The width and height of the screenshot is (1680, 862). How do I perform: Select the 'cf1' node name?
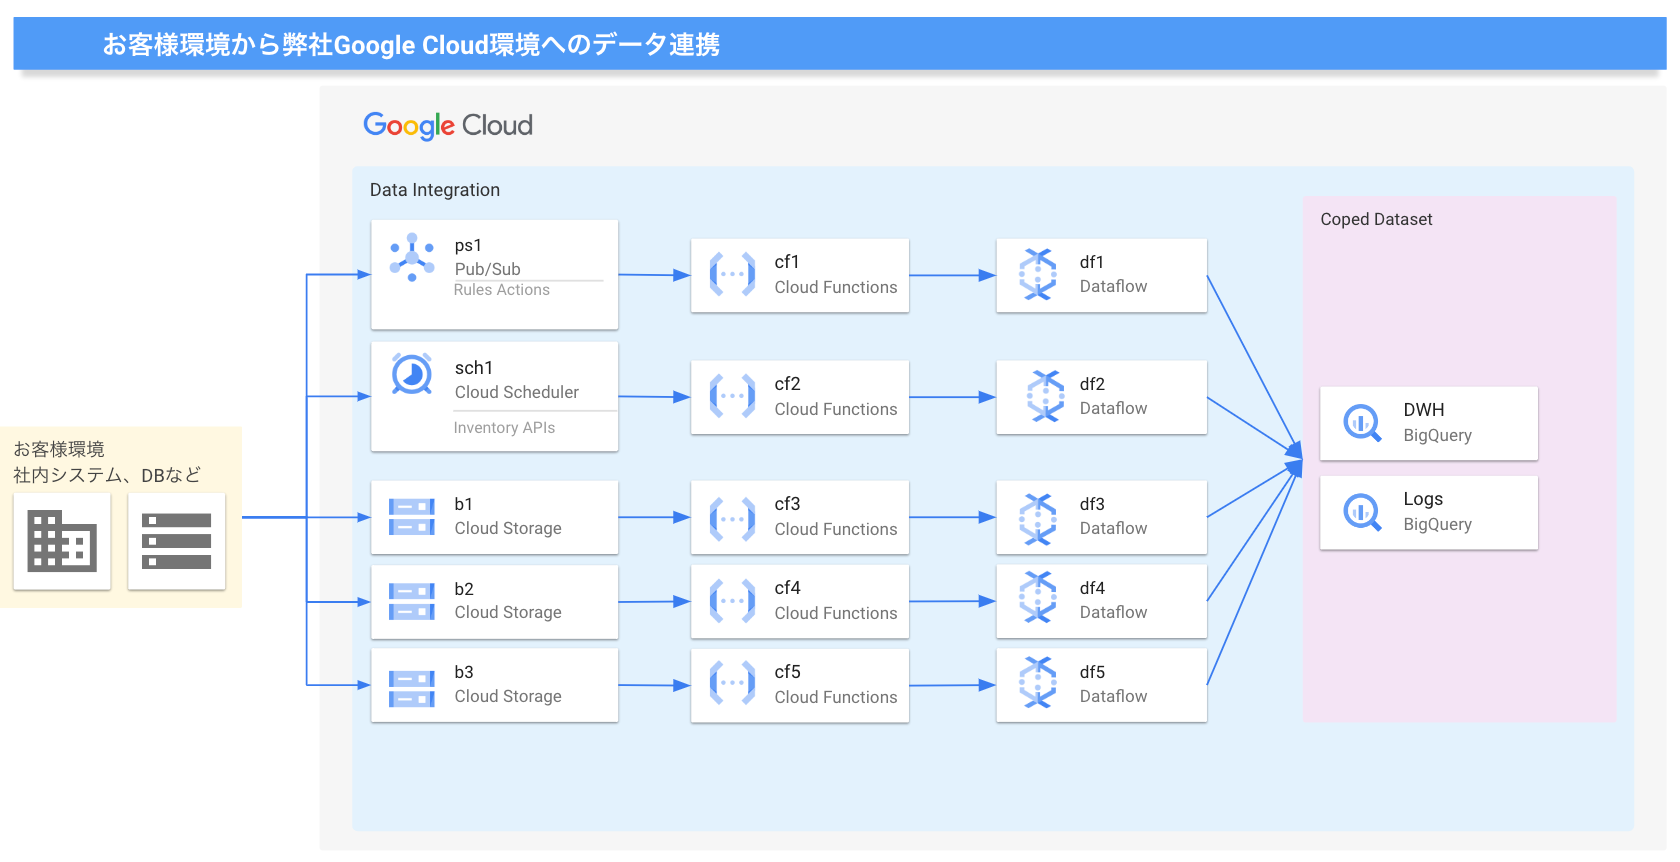(x=787, y=262)
